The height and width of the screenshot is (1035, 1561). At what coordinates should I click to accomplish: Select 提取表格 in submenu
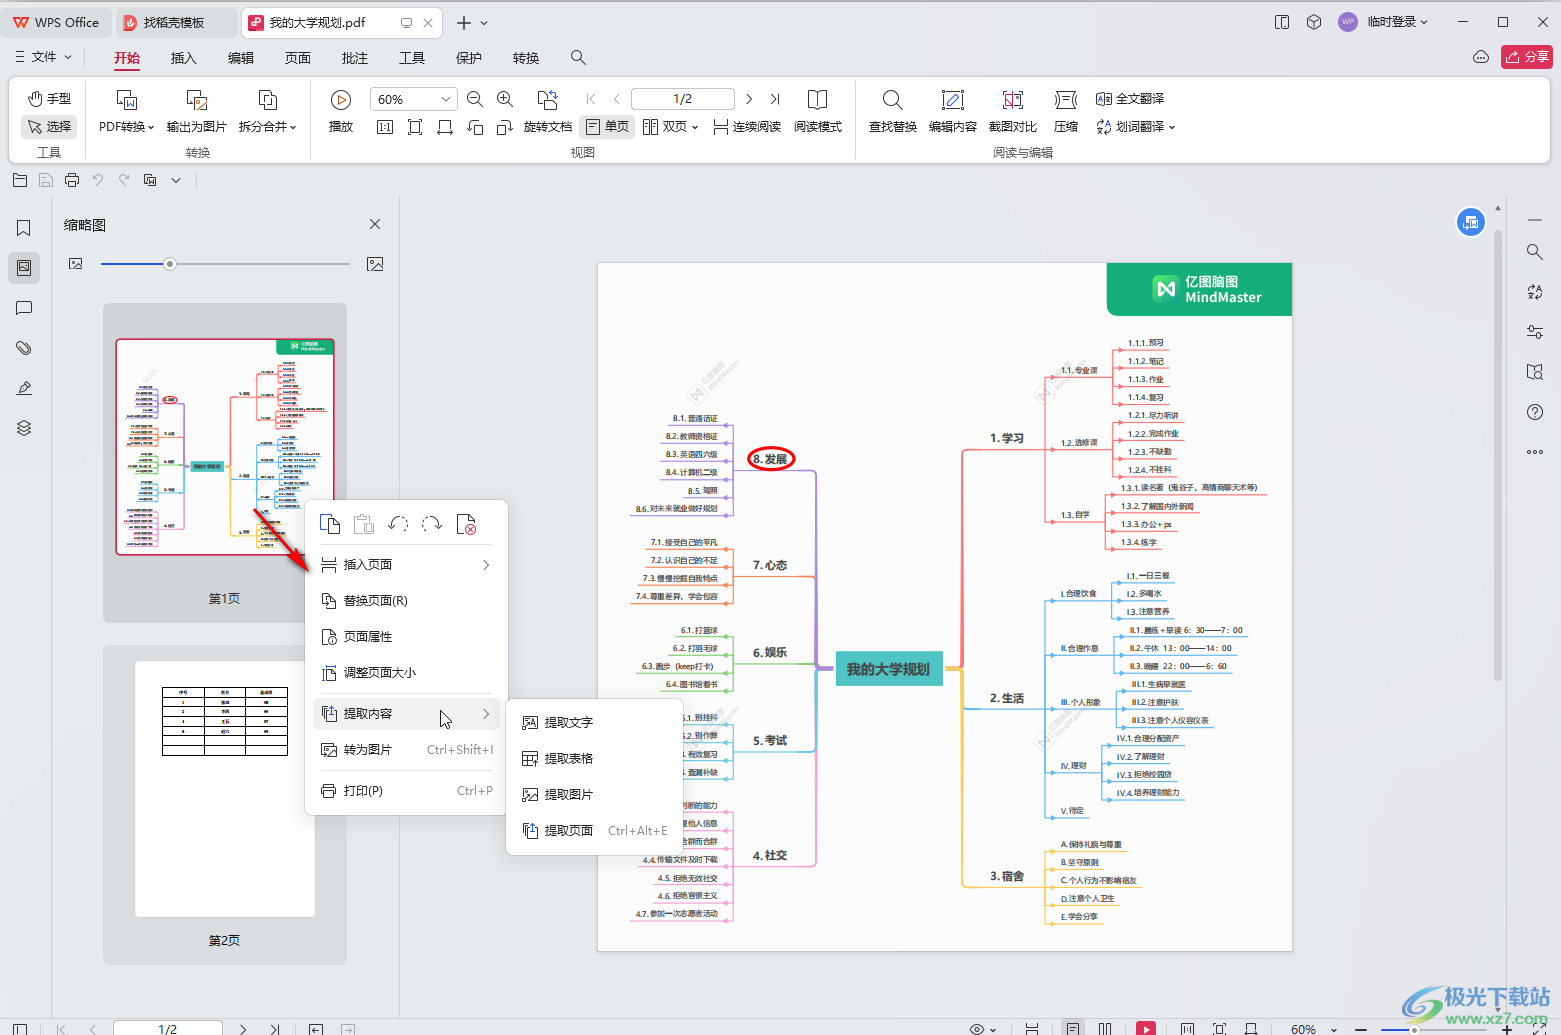click(x=594, y=759)
